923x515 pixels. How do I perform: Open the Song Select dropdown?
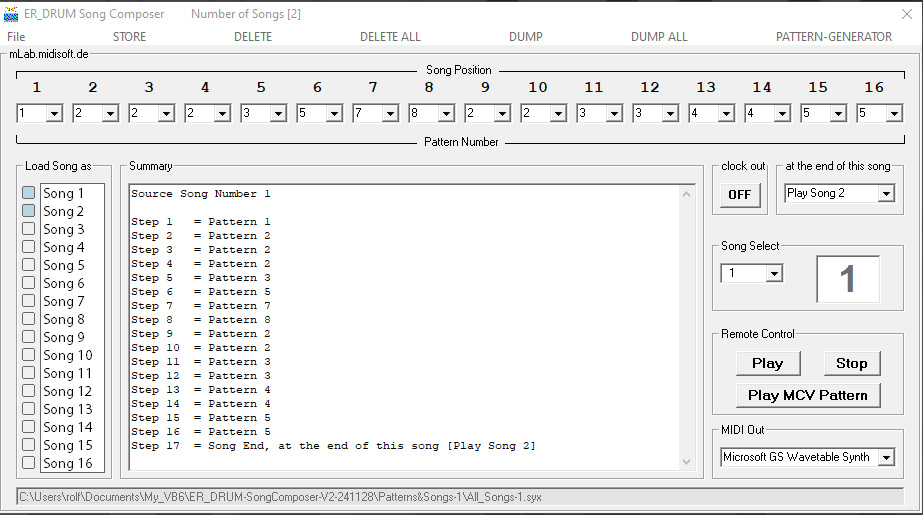773,274
